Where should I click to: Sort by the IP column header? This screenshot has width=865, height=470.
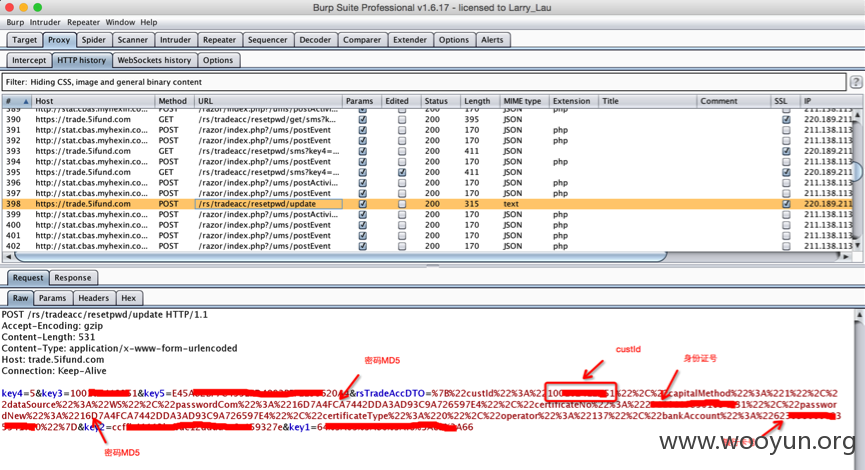point(827,102)
